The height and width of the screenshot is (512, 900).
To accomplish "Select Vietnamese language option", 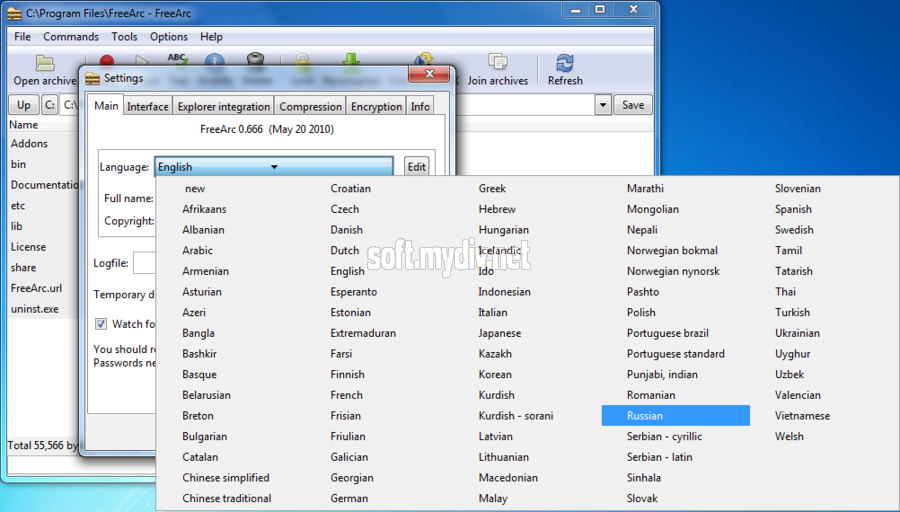I will click(x=802, y=416).
